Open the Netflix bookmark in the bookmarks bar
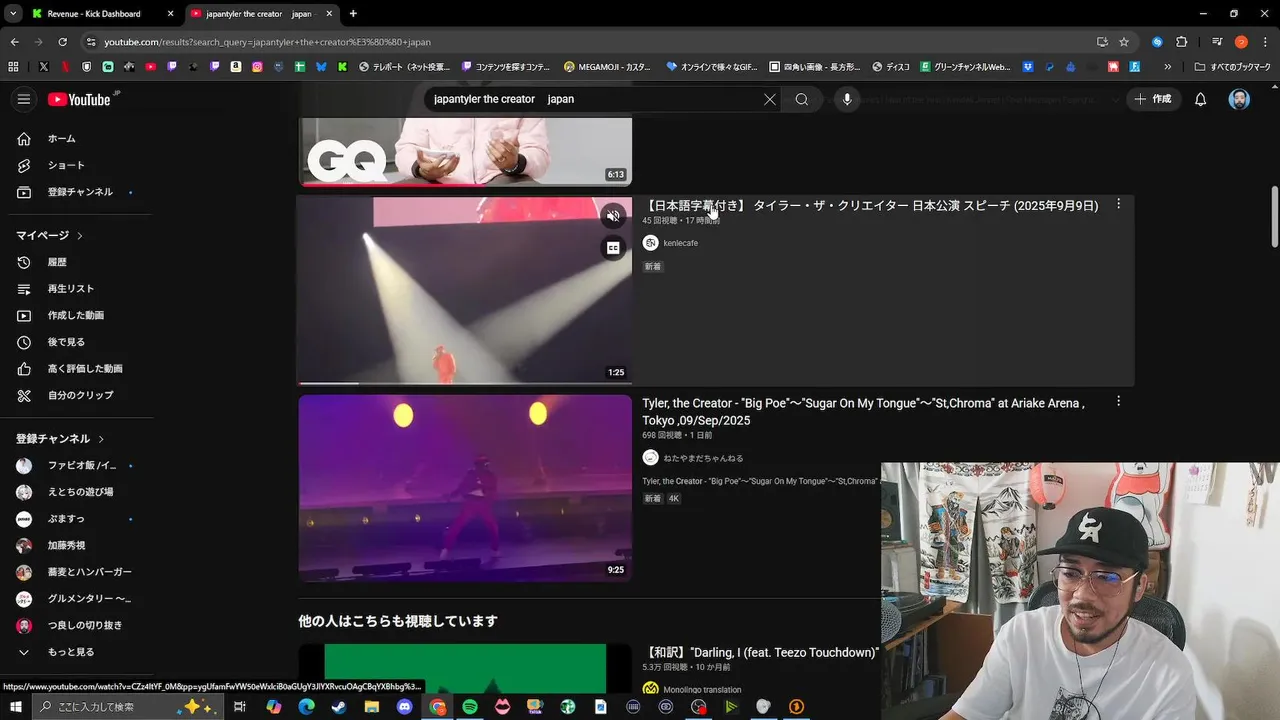 [65, 67]
